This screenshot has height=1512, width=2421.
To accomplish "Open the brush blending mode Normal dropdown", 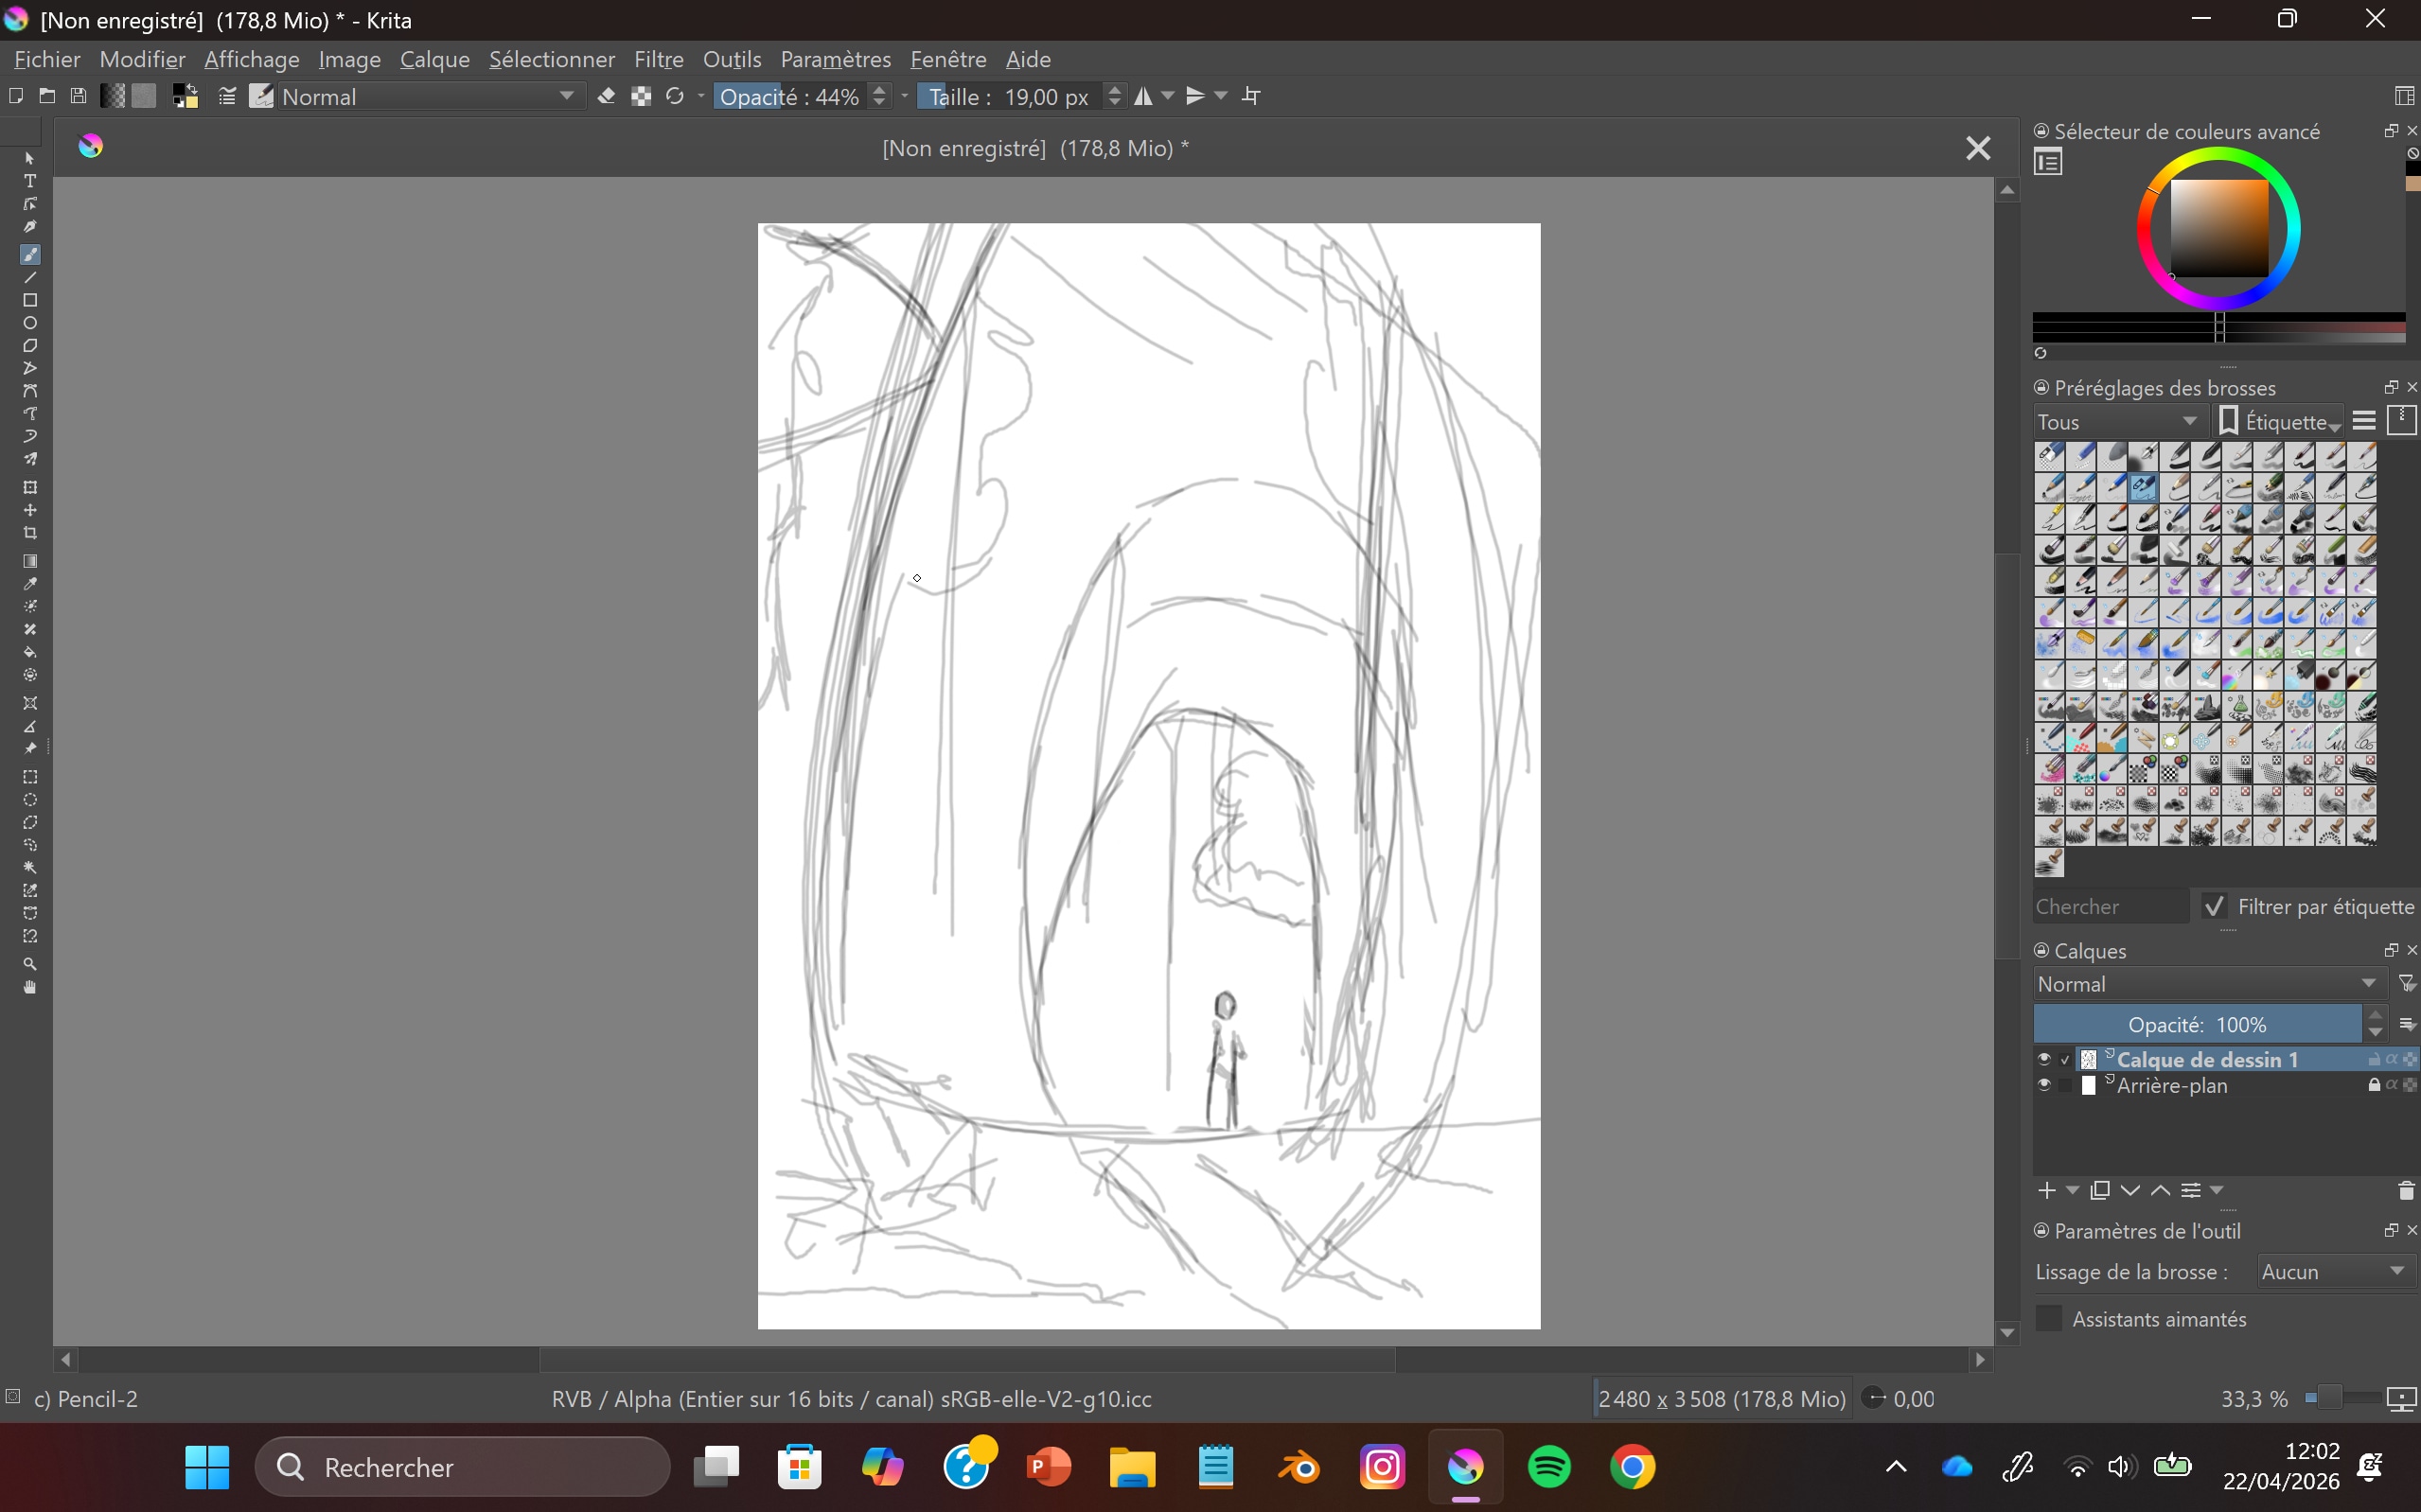I will tap(428, 96).
